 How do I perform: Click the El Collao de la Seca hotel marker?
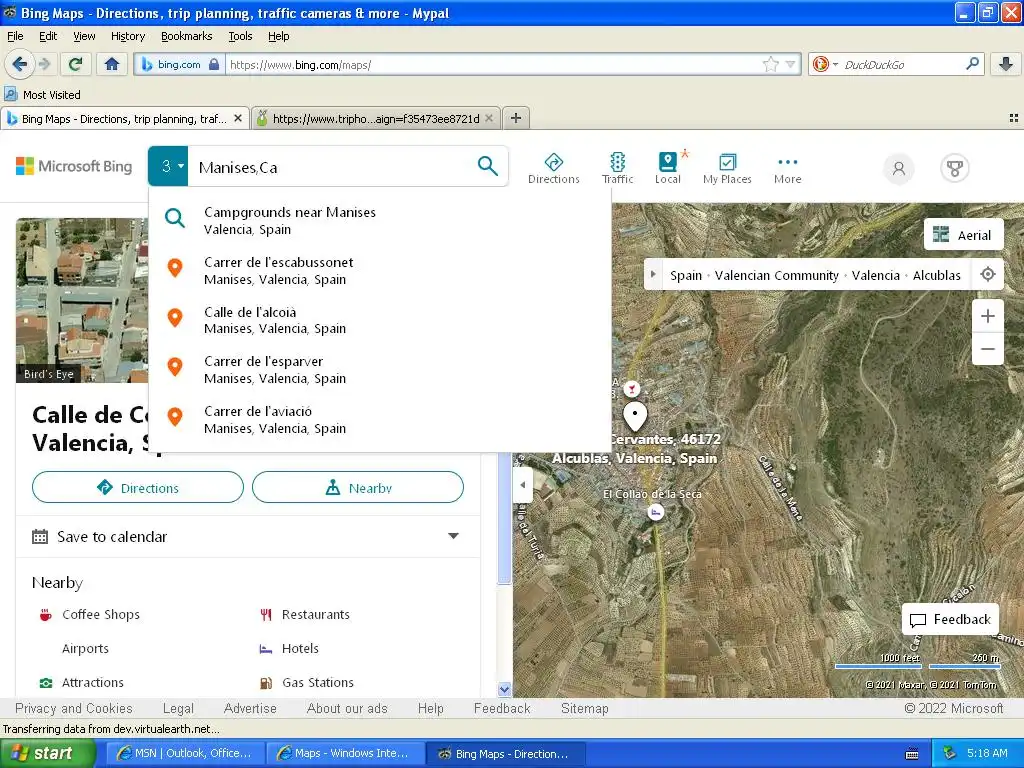point(656,512)
